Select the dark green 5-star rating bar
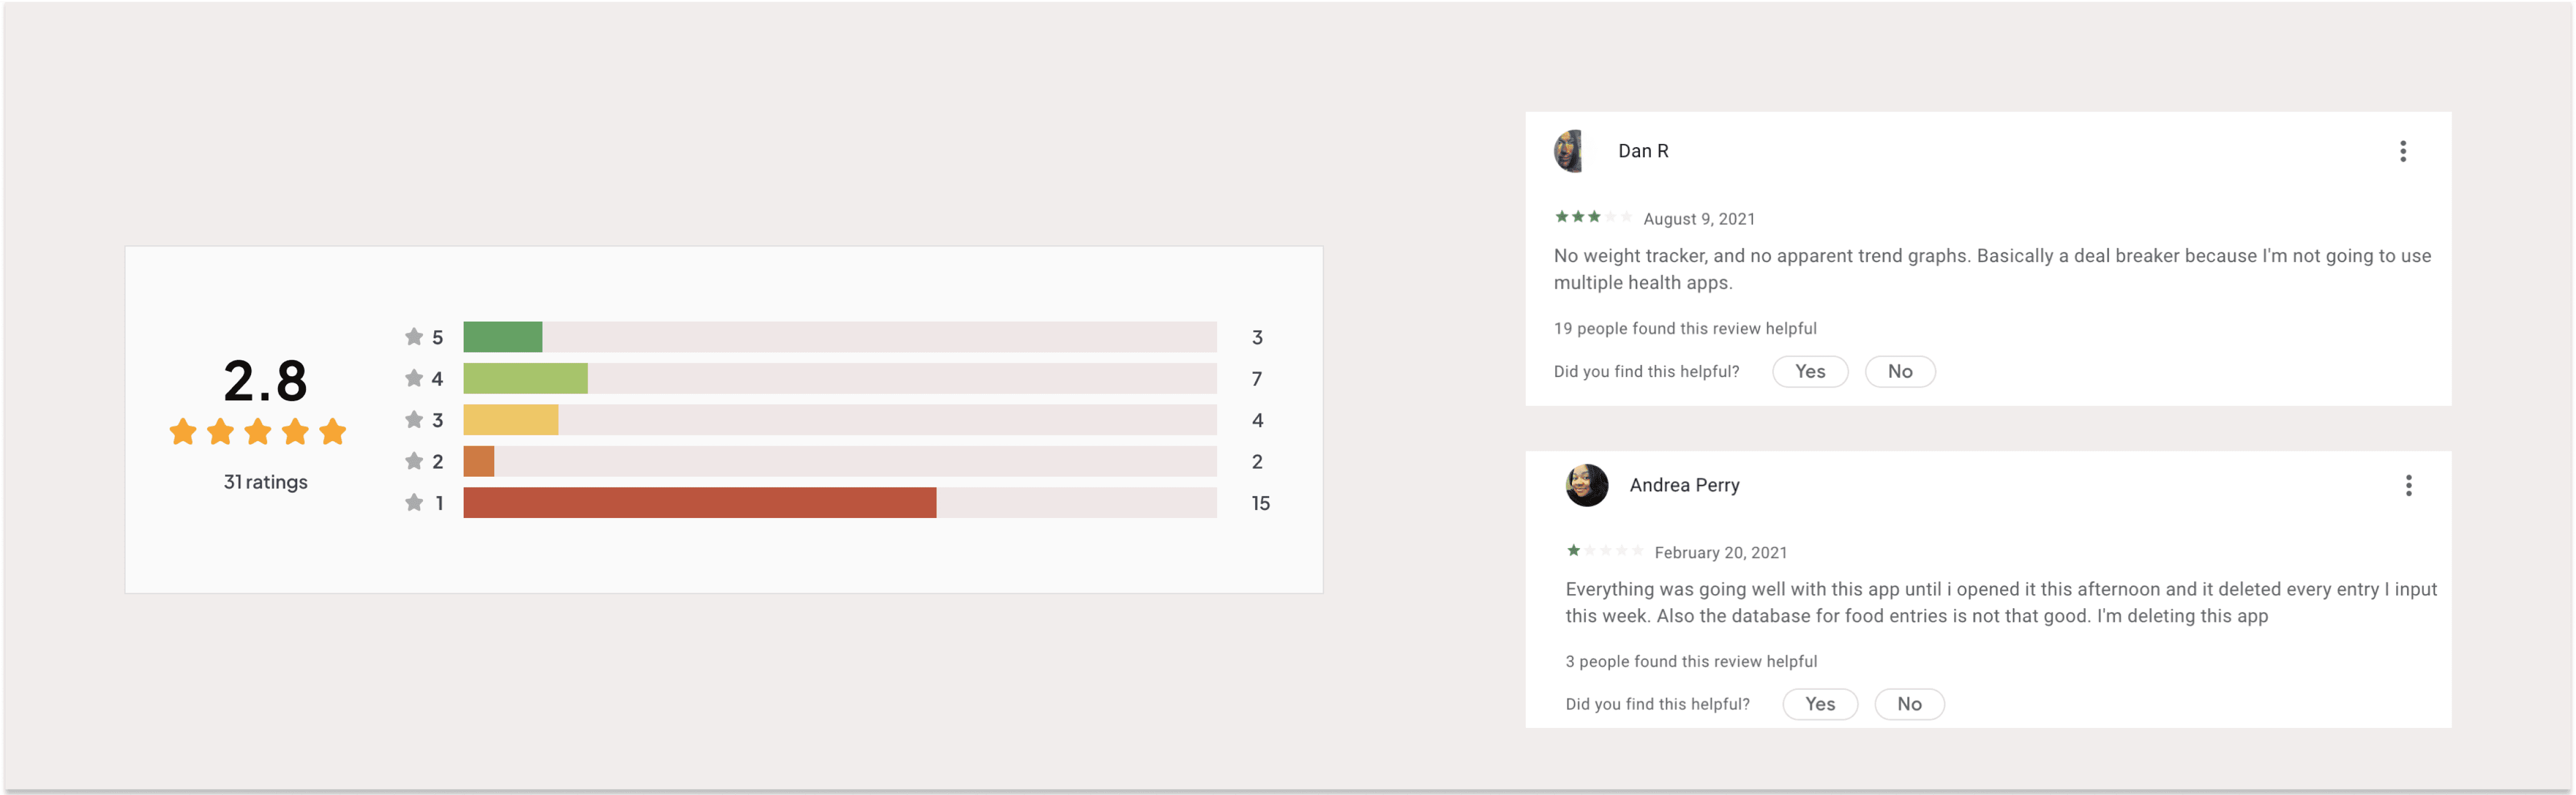The height and width of the screenshot is (795, 2576). [x=502, y=337]
